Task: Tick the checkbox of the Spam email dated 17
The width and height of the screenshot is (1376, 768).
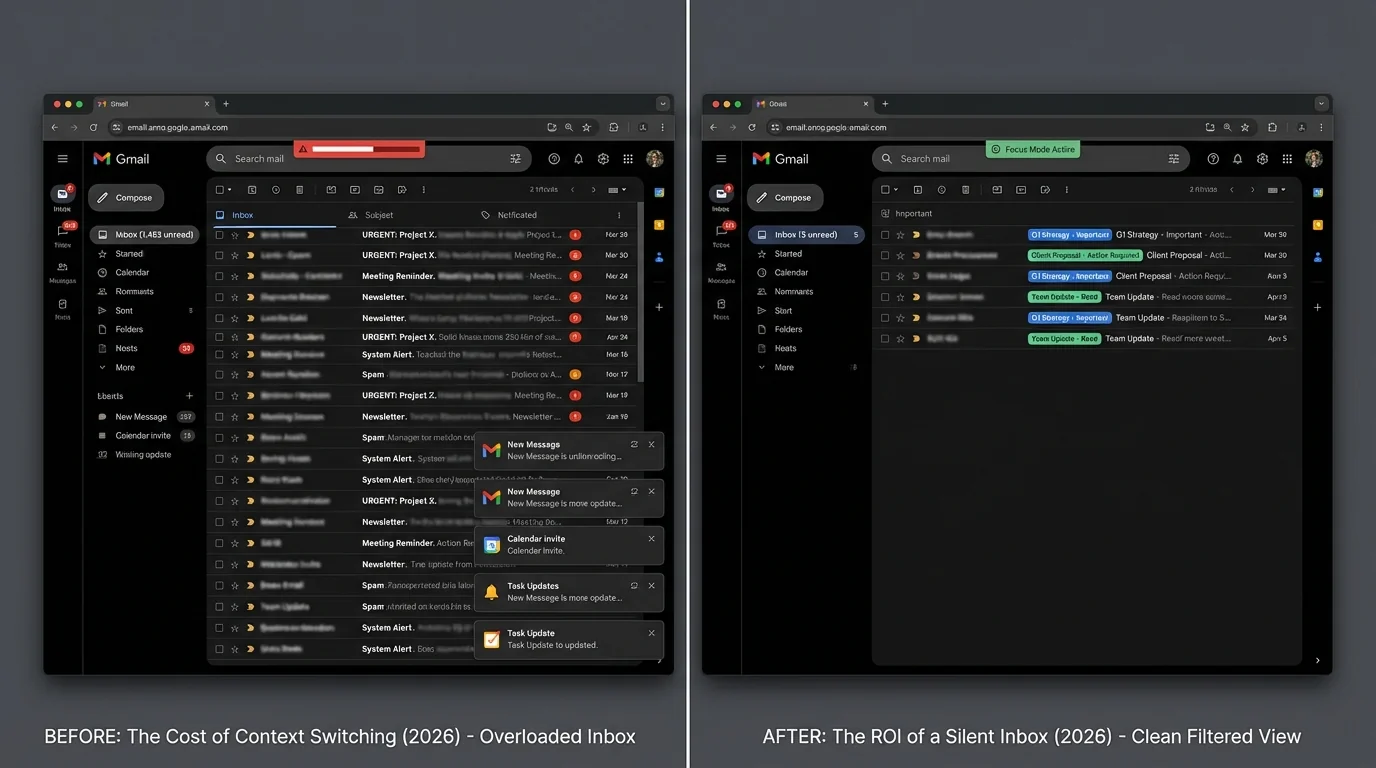Action: coord(220,375)
